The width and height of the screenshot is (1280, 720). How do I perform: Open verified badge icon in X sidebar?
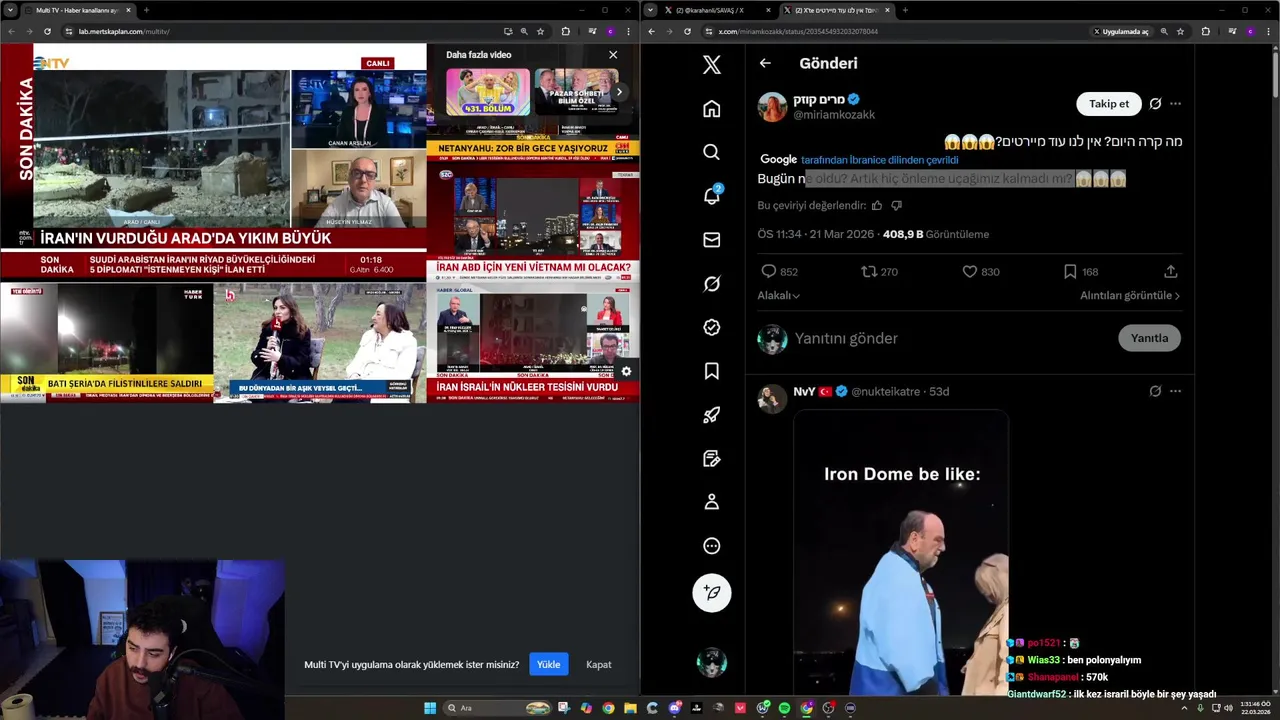(711, 327)
